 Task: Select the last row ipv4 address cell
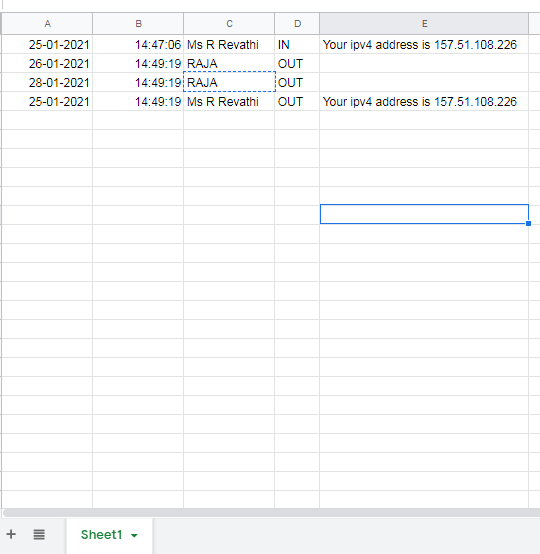coord(424,102)
